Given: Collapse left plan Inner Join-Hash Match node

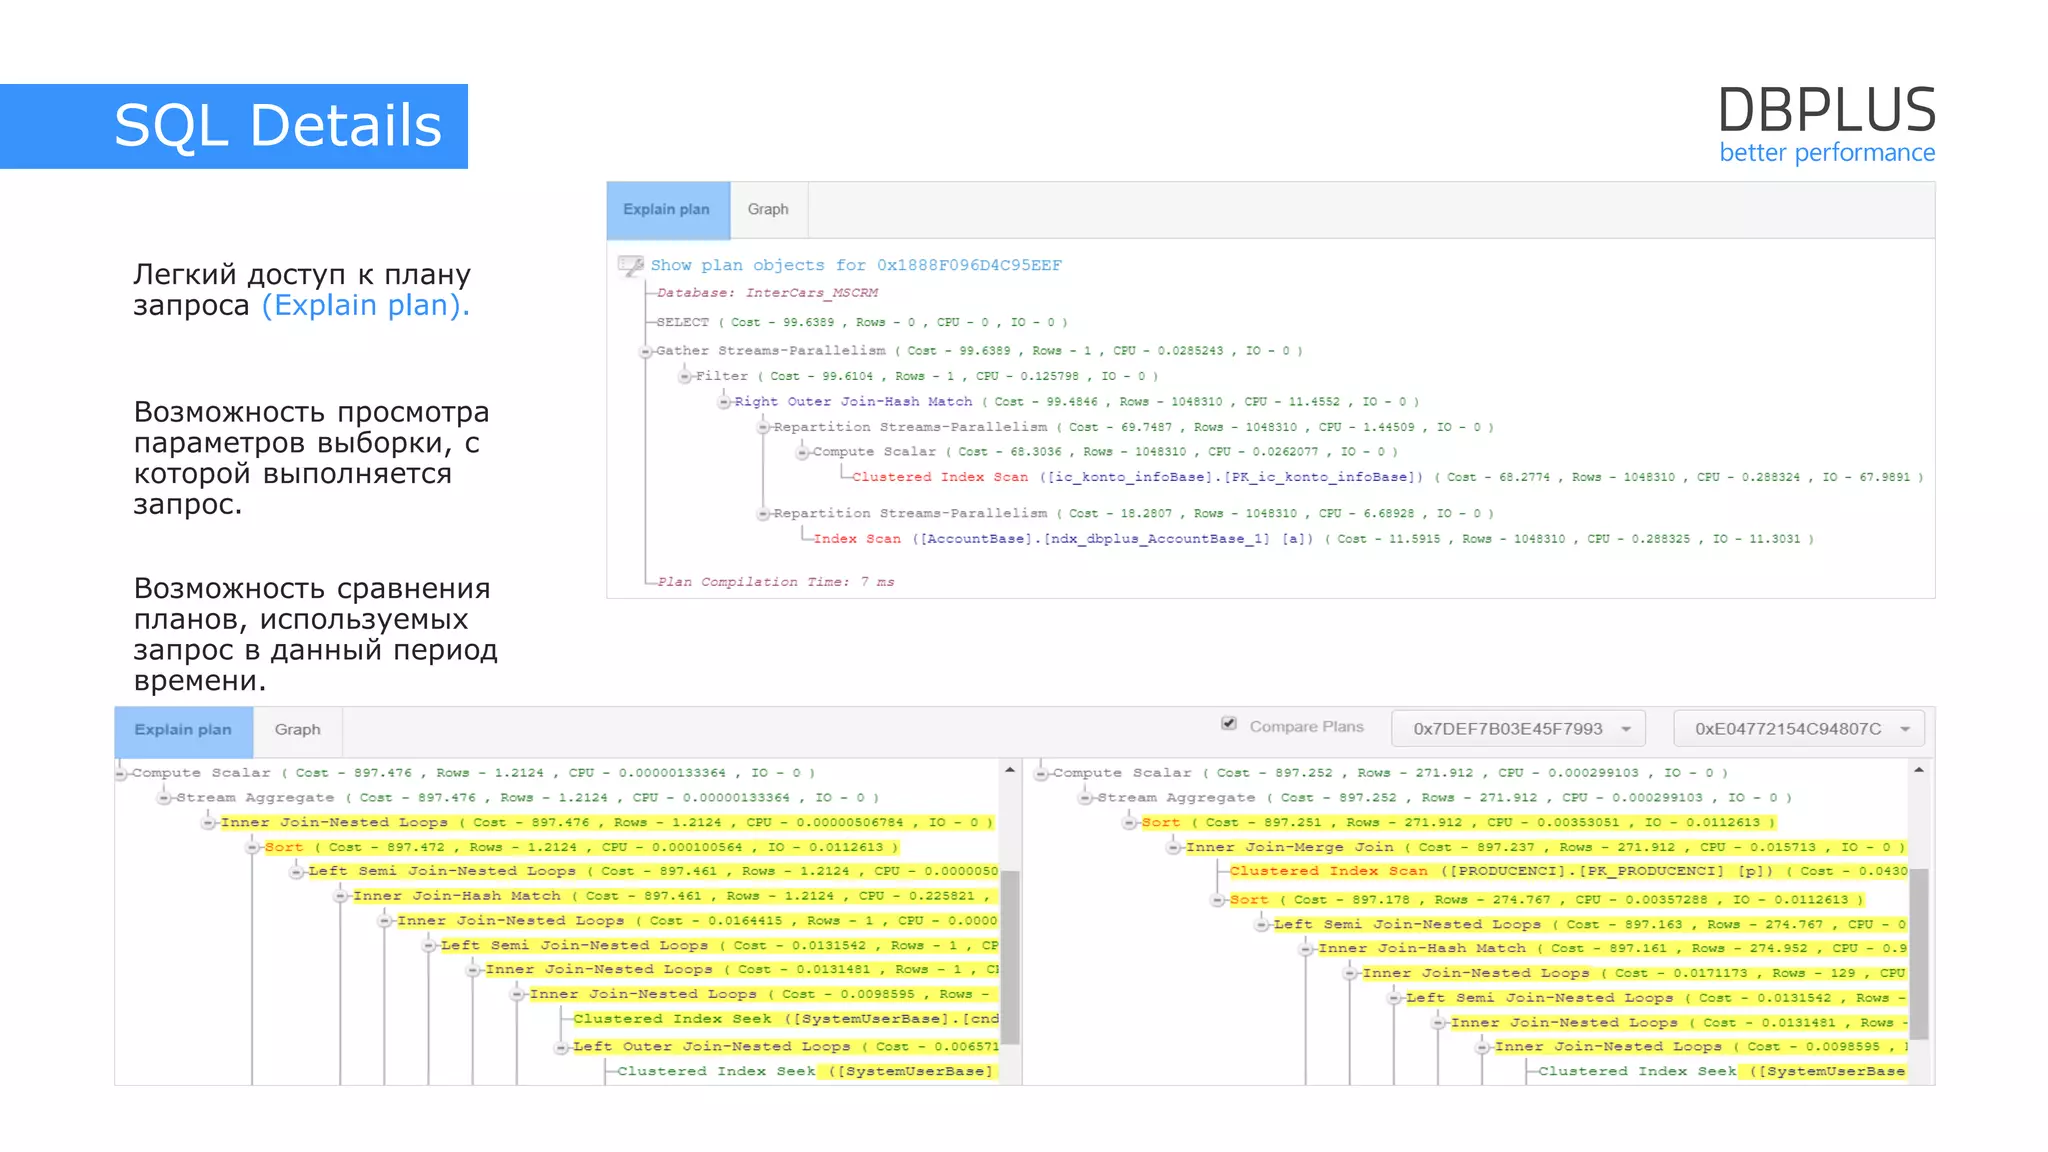Looking at the screenshot, I should (x=341, y=896).
